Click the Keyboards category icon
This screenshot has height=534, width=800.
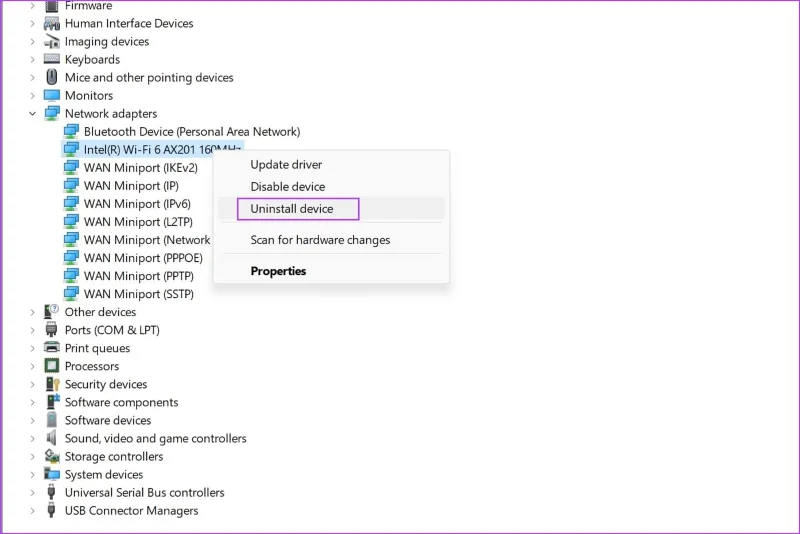click(52, 59)
